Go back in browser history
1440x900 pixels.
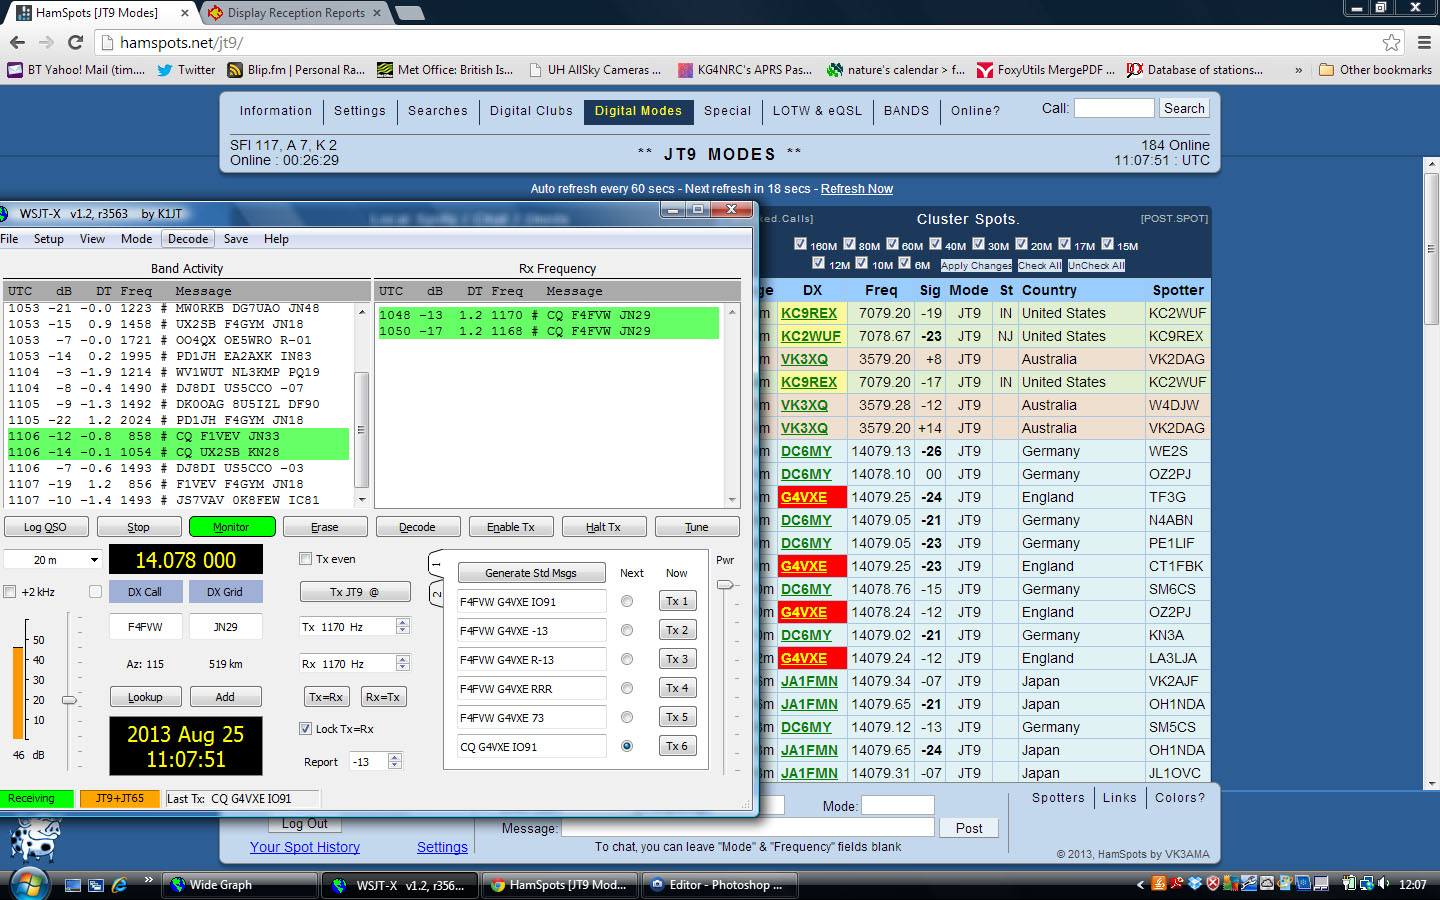coord(17,42)
